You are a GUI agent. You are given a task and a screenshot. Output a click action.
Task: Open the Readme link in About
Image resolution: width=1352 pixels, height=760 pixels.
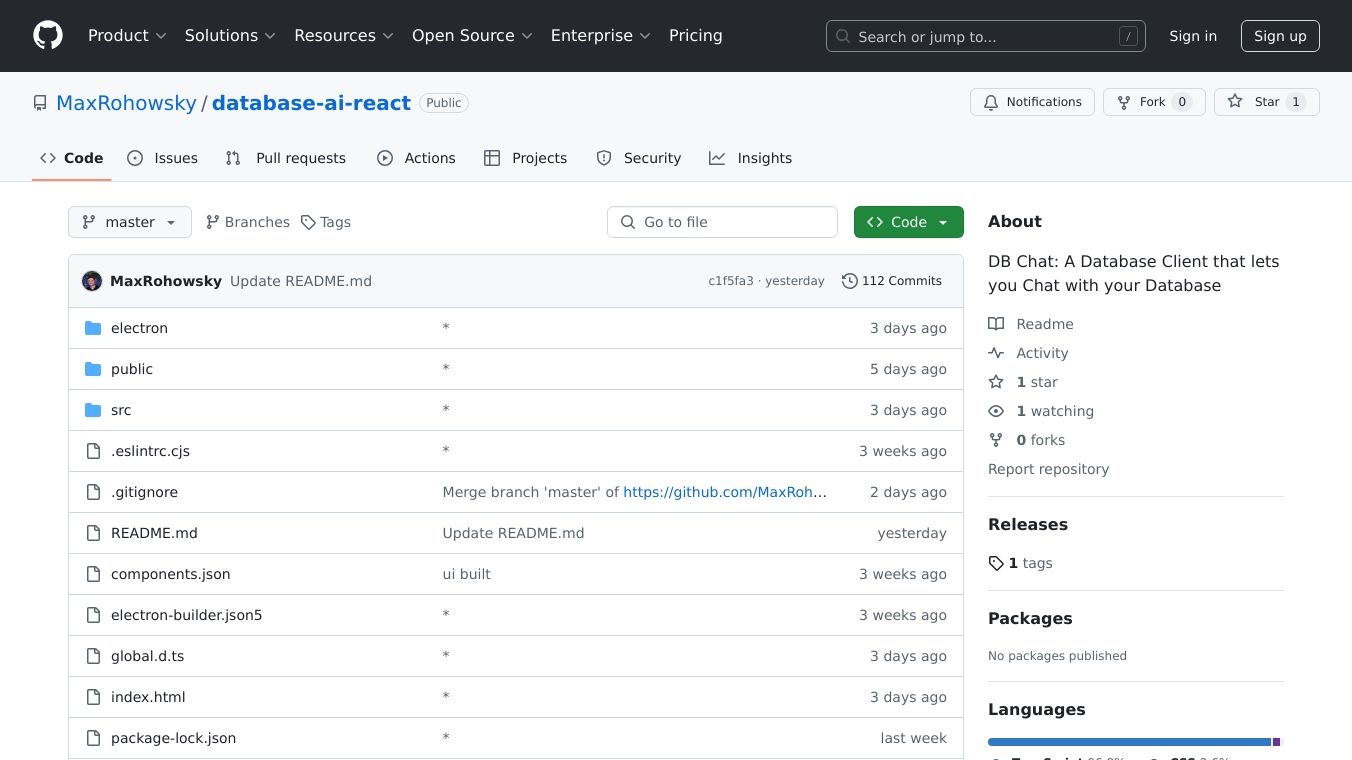coord(1044,324)
